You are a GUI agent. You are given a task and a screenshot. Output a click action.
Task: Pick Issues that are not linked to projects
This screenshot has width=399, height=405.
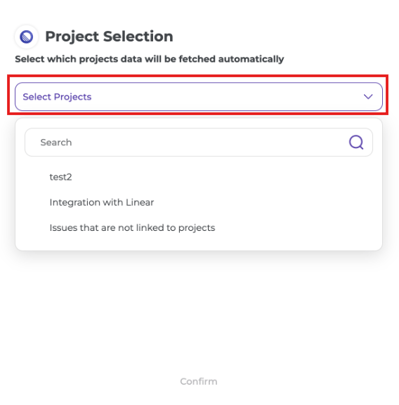[x=132, y=228]
